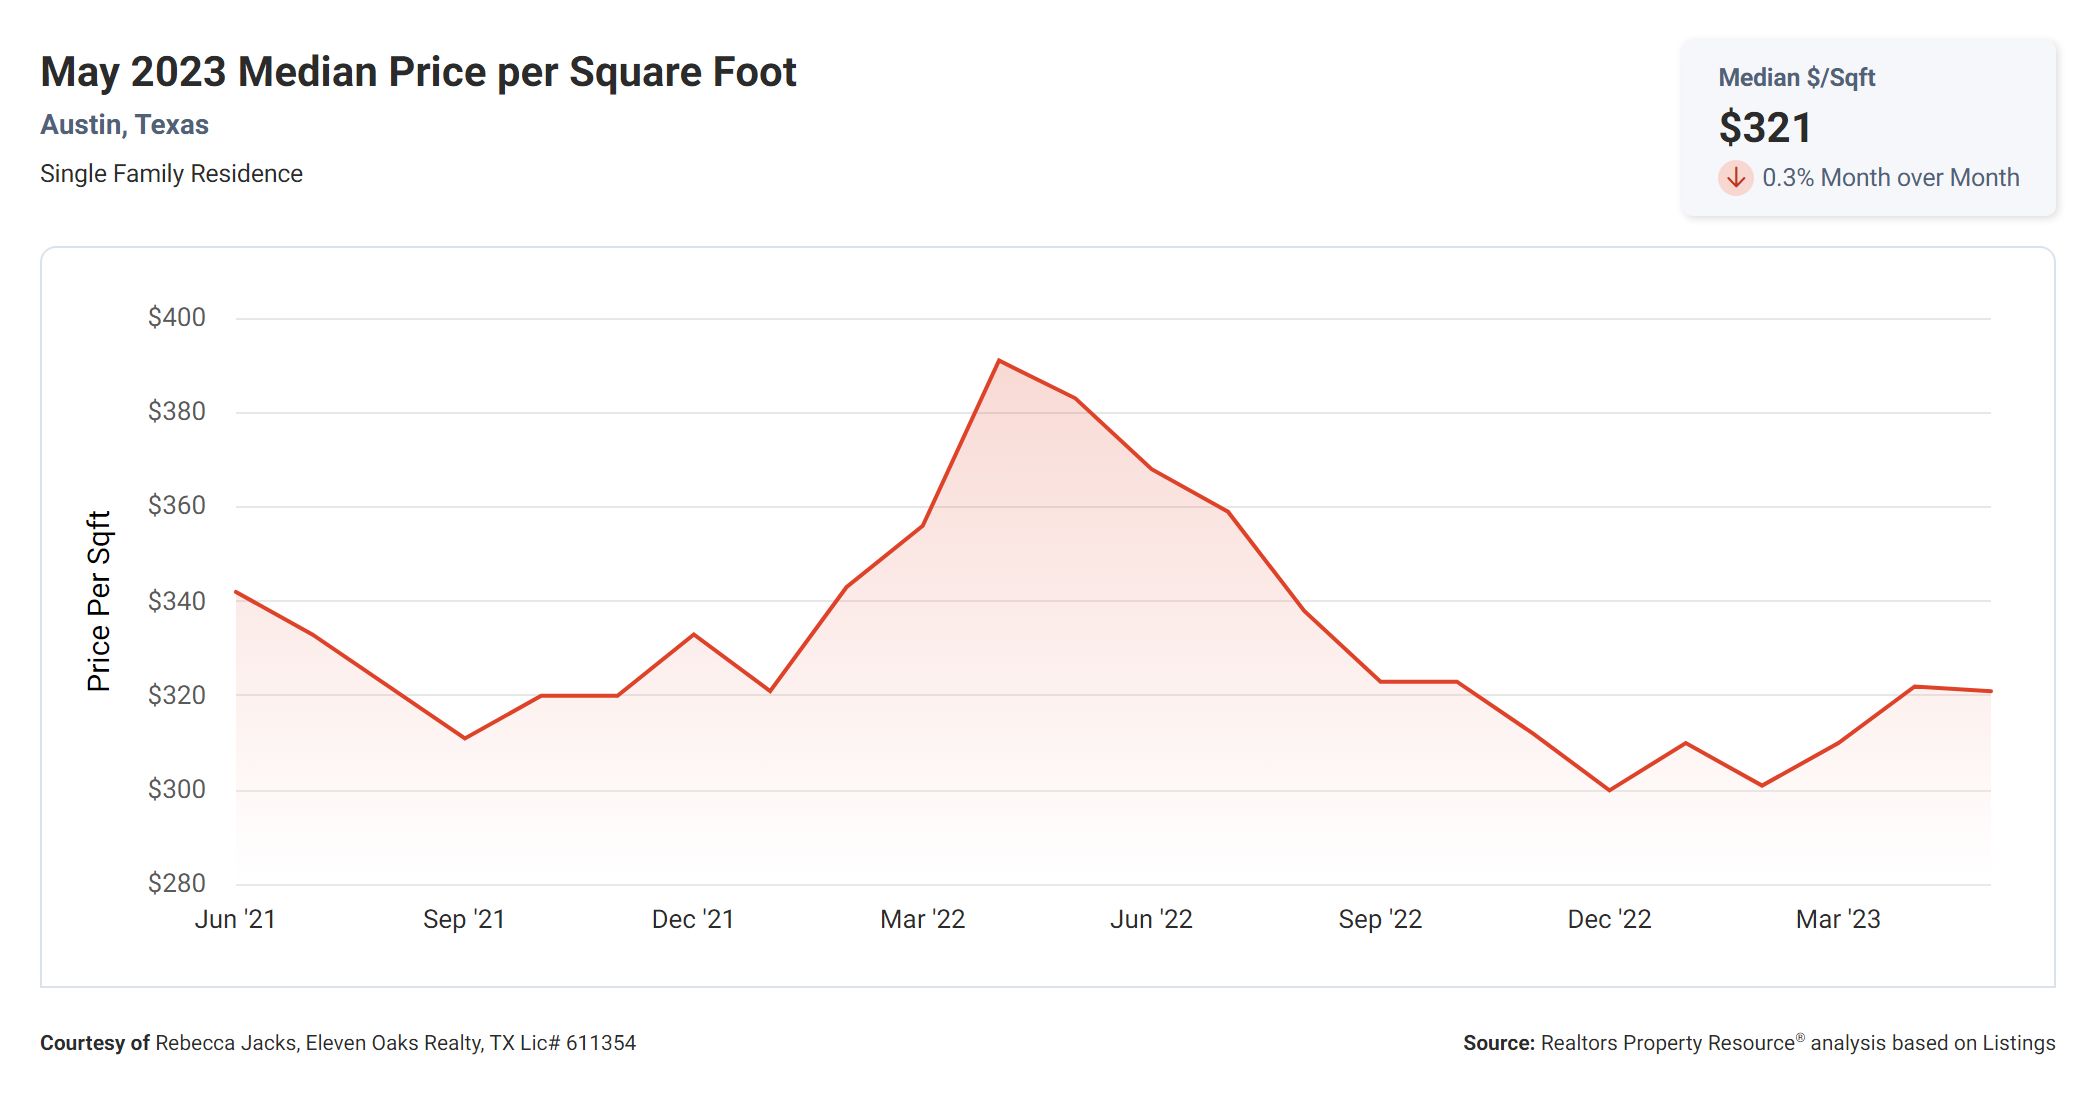Screen dimensions: 2096x1100
Task: Click the $400 y-axis label
Action: point(176,317)
